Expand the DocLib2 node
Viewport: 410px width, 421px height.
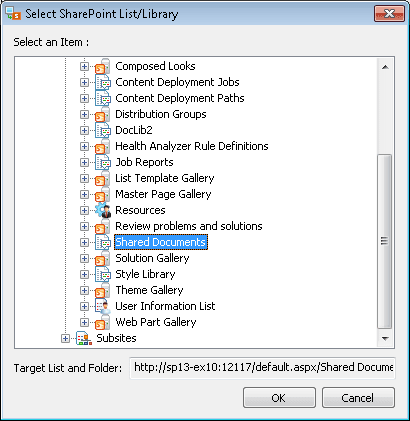point(84,131)
